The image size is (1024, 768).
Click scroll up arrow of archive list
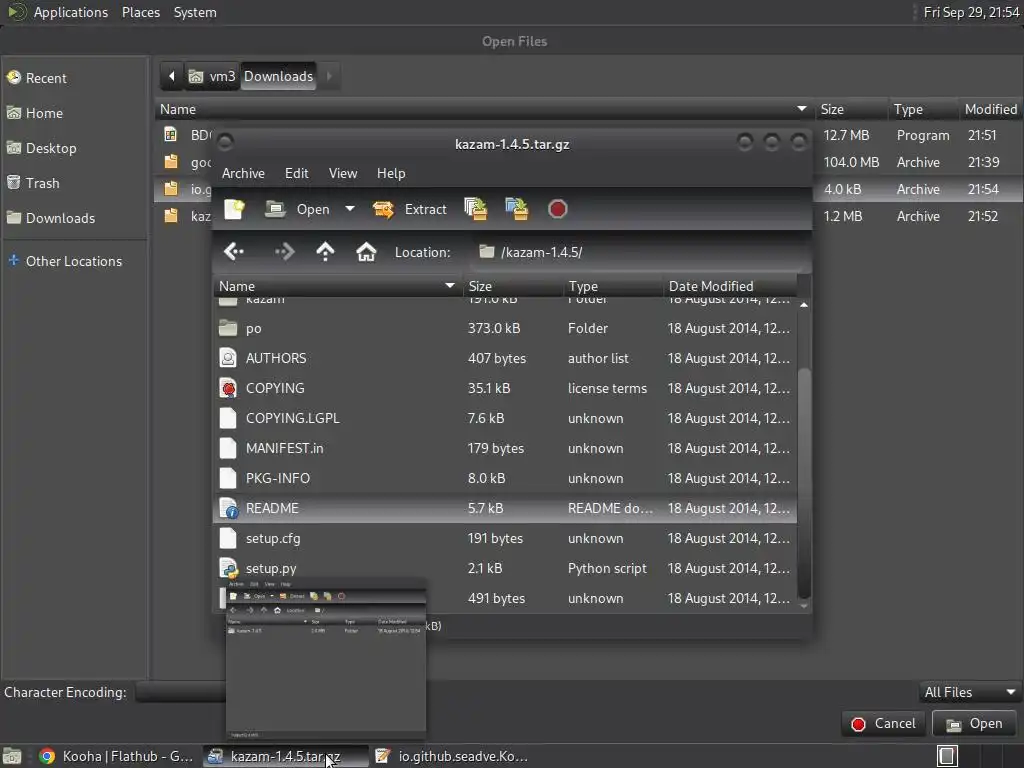click(805, 305)
